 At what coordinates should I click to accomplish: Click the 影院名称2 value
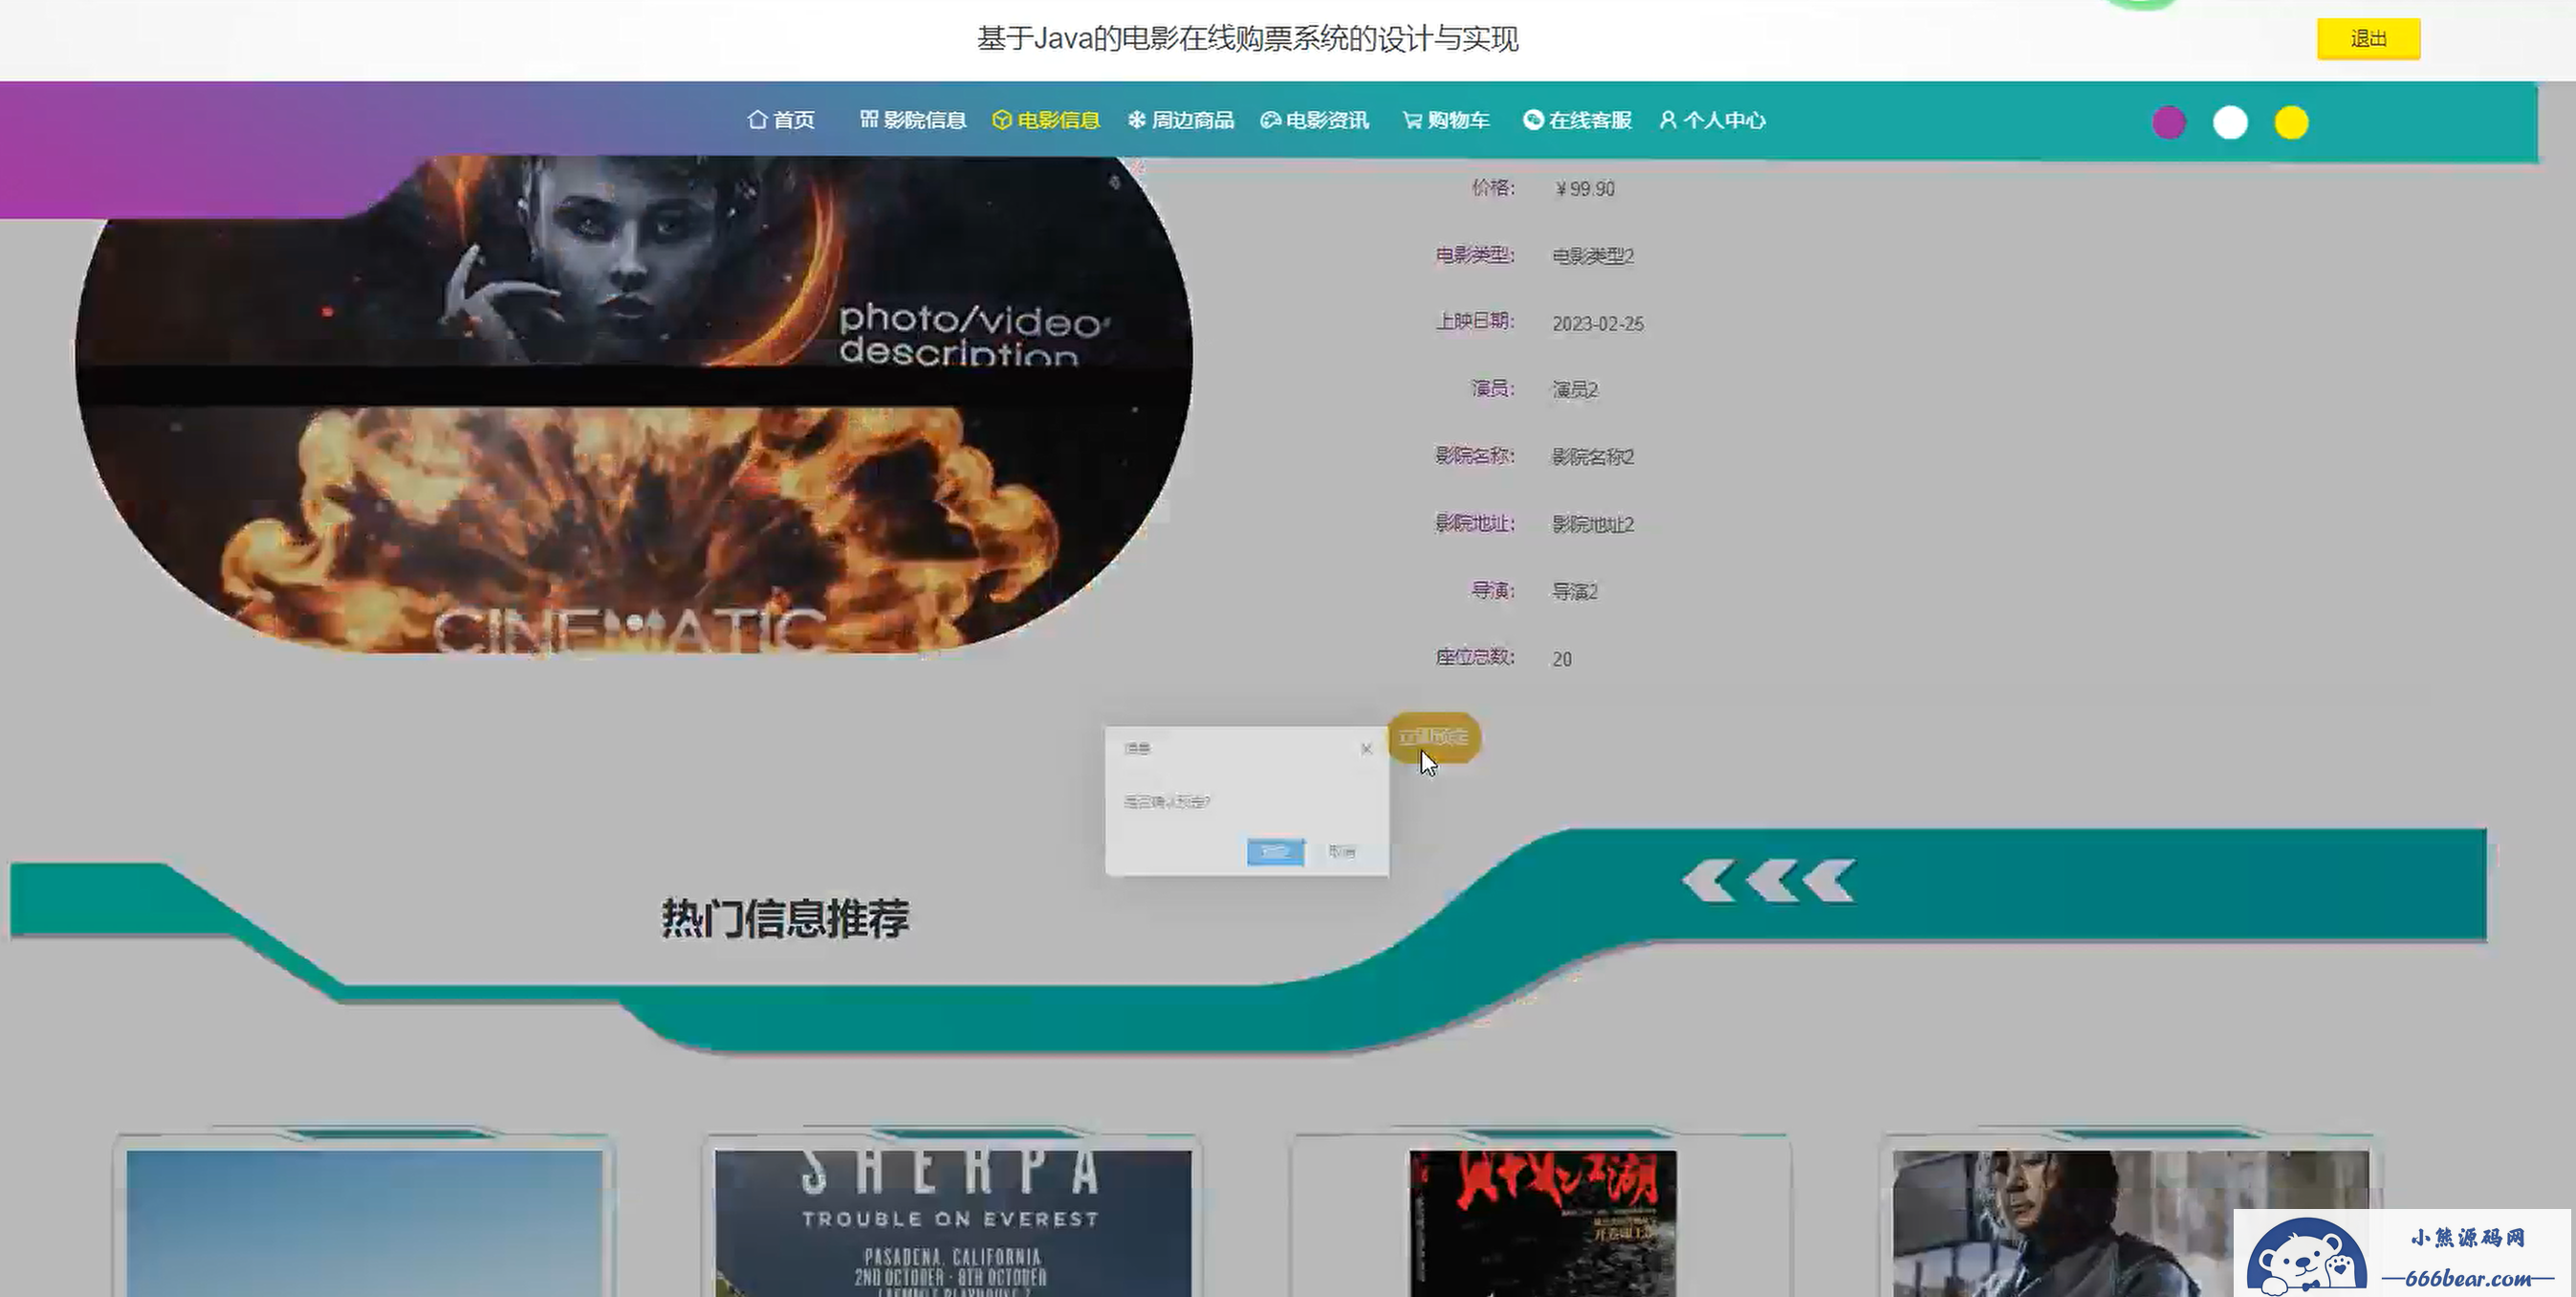[1593, 457]
